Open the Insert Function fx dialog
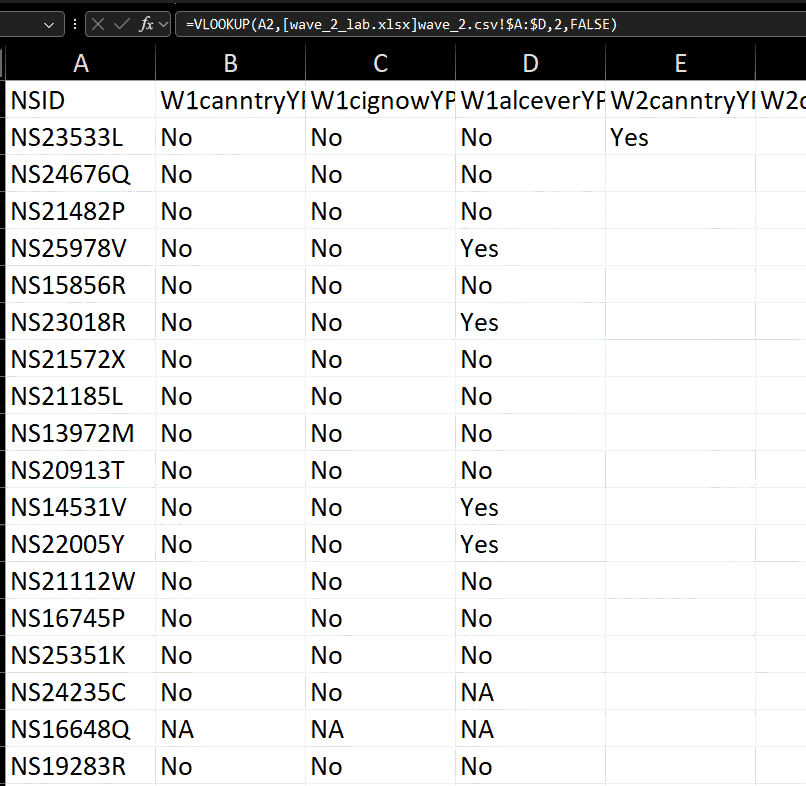The image size is (806, 786). coord(147,24)
